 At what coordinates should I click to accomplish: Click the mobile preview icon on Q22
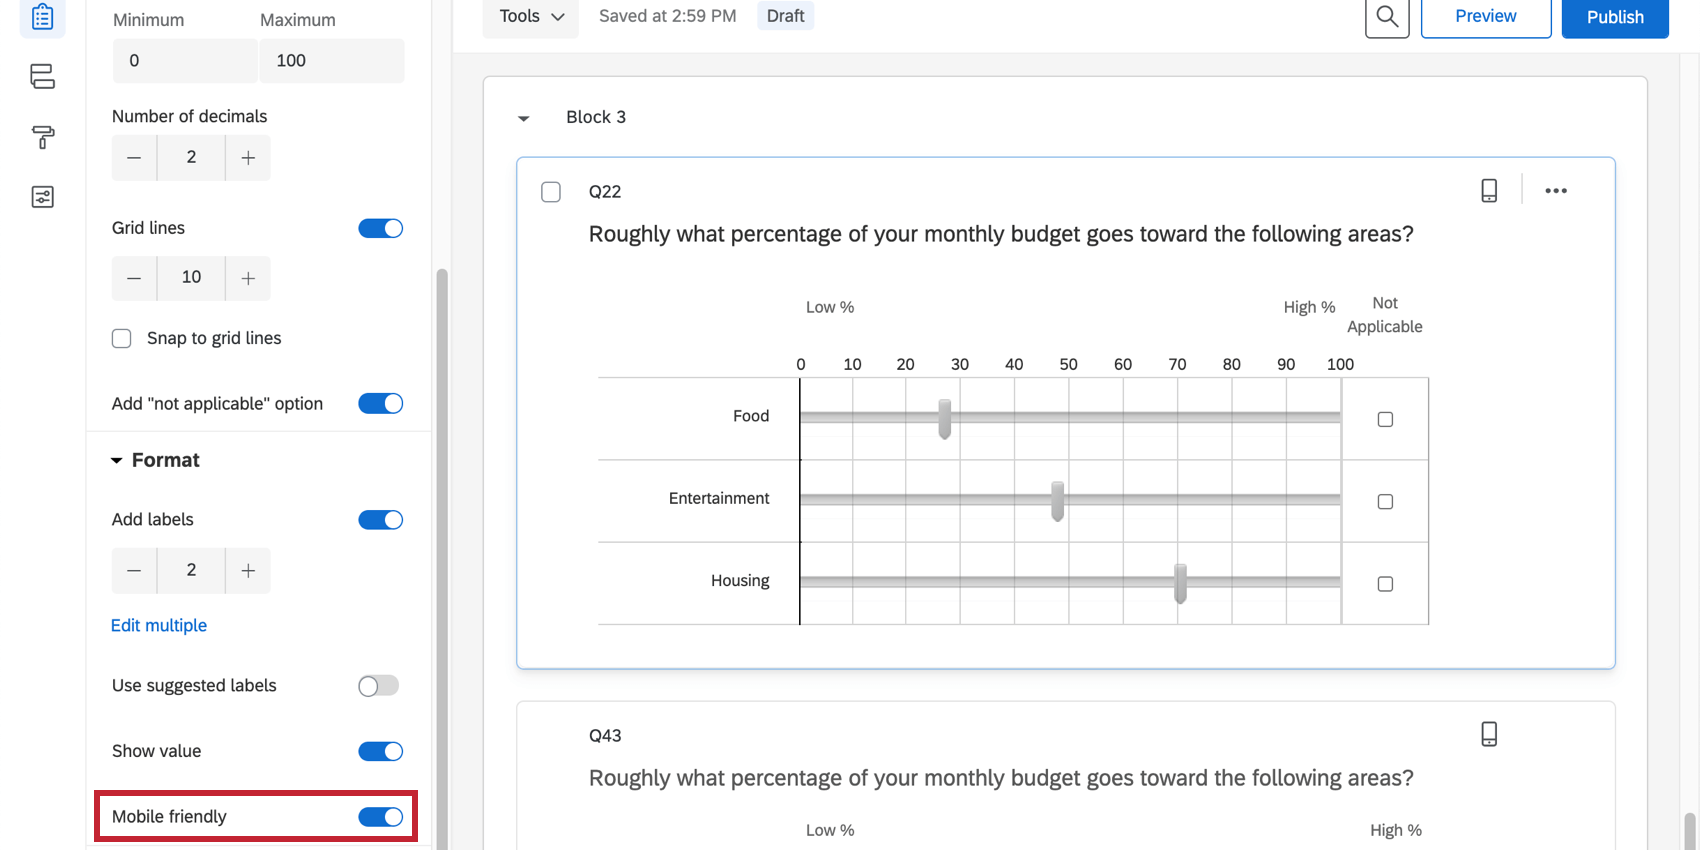(x=1489, y=191)
